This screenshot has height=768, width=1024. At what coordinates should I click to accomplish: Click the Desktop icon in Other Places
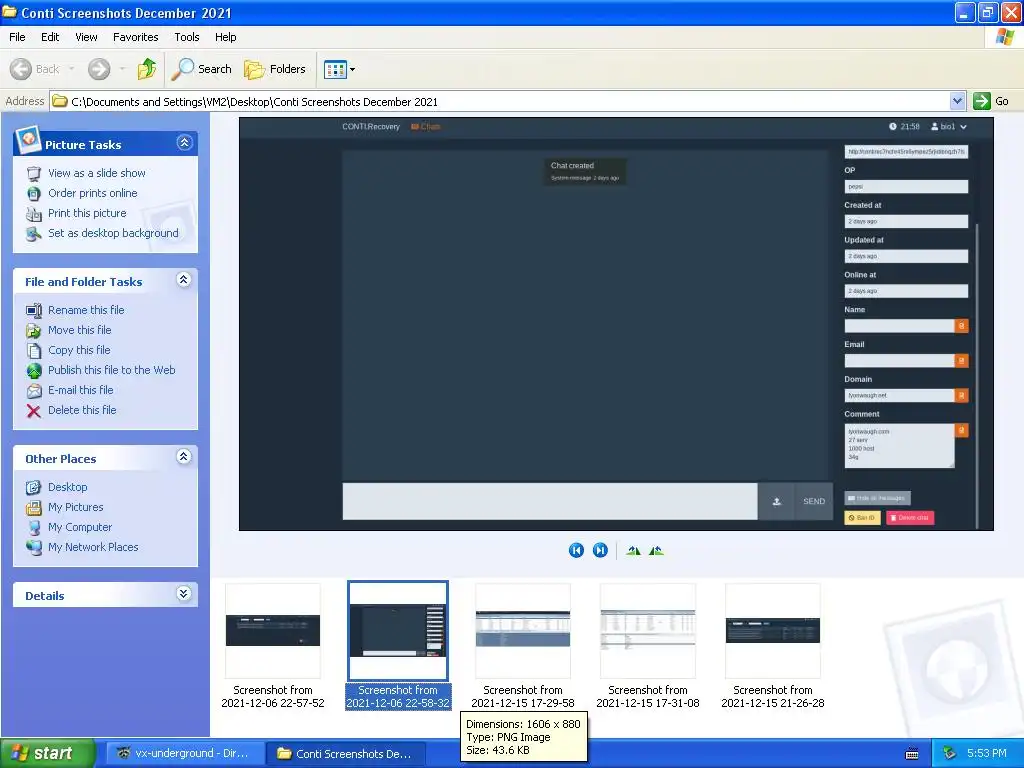tap(34, 488)
